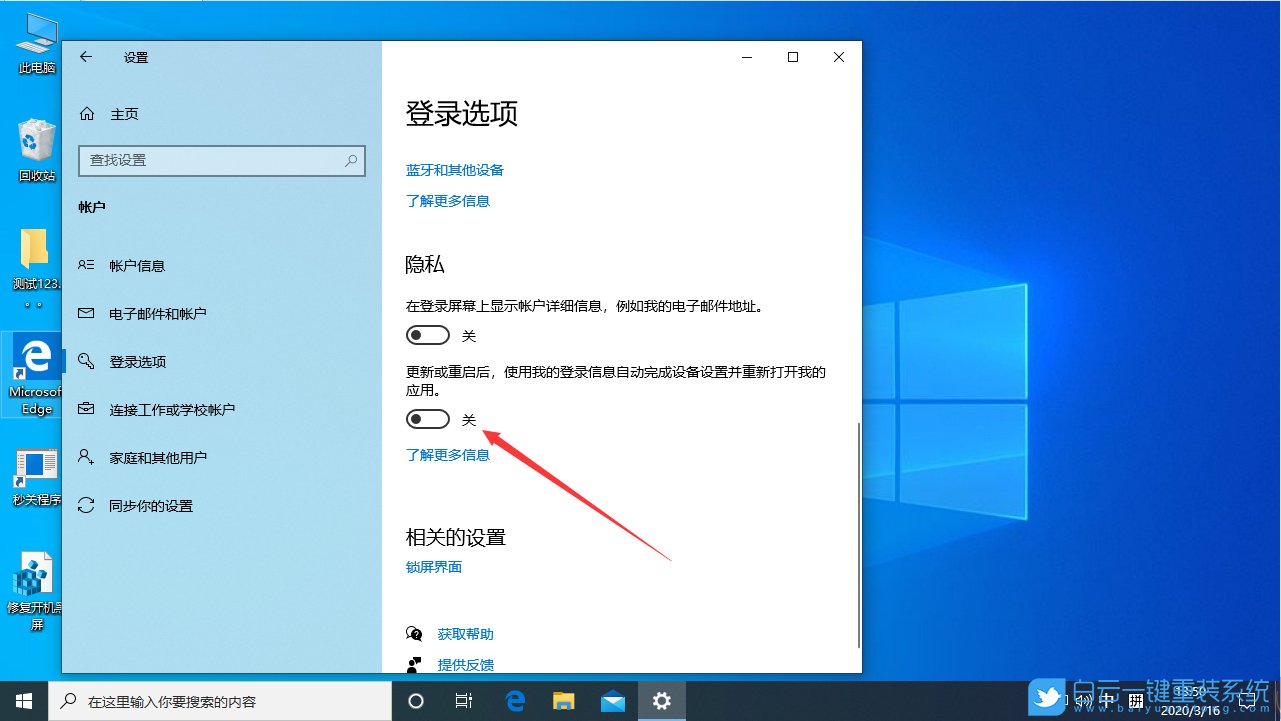Select 电子邮件和帐户 sidebar icon
The width and height of the screenshot is (1281, 721).
[91, 313]
